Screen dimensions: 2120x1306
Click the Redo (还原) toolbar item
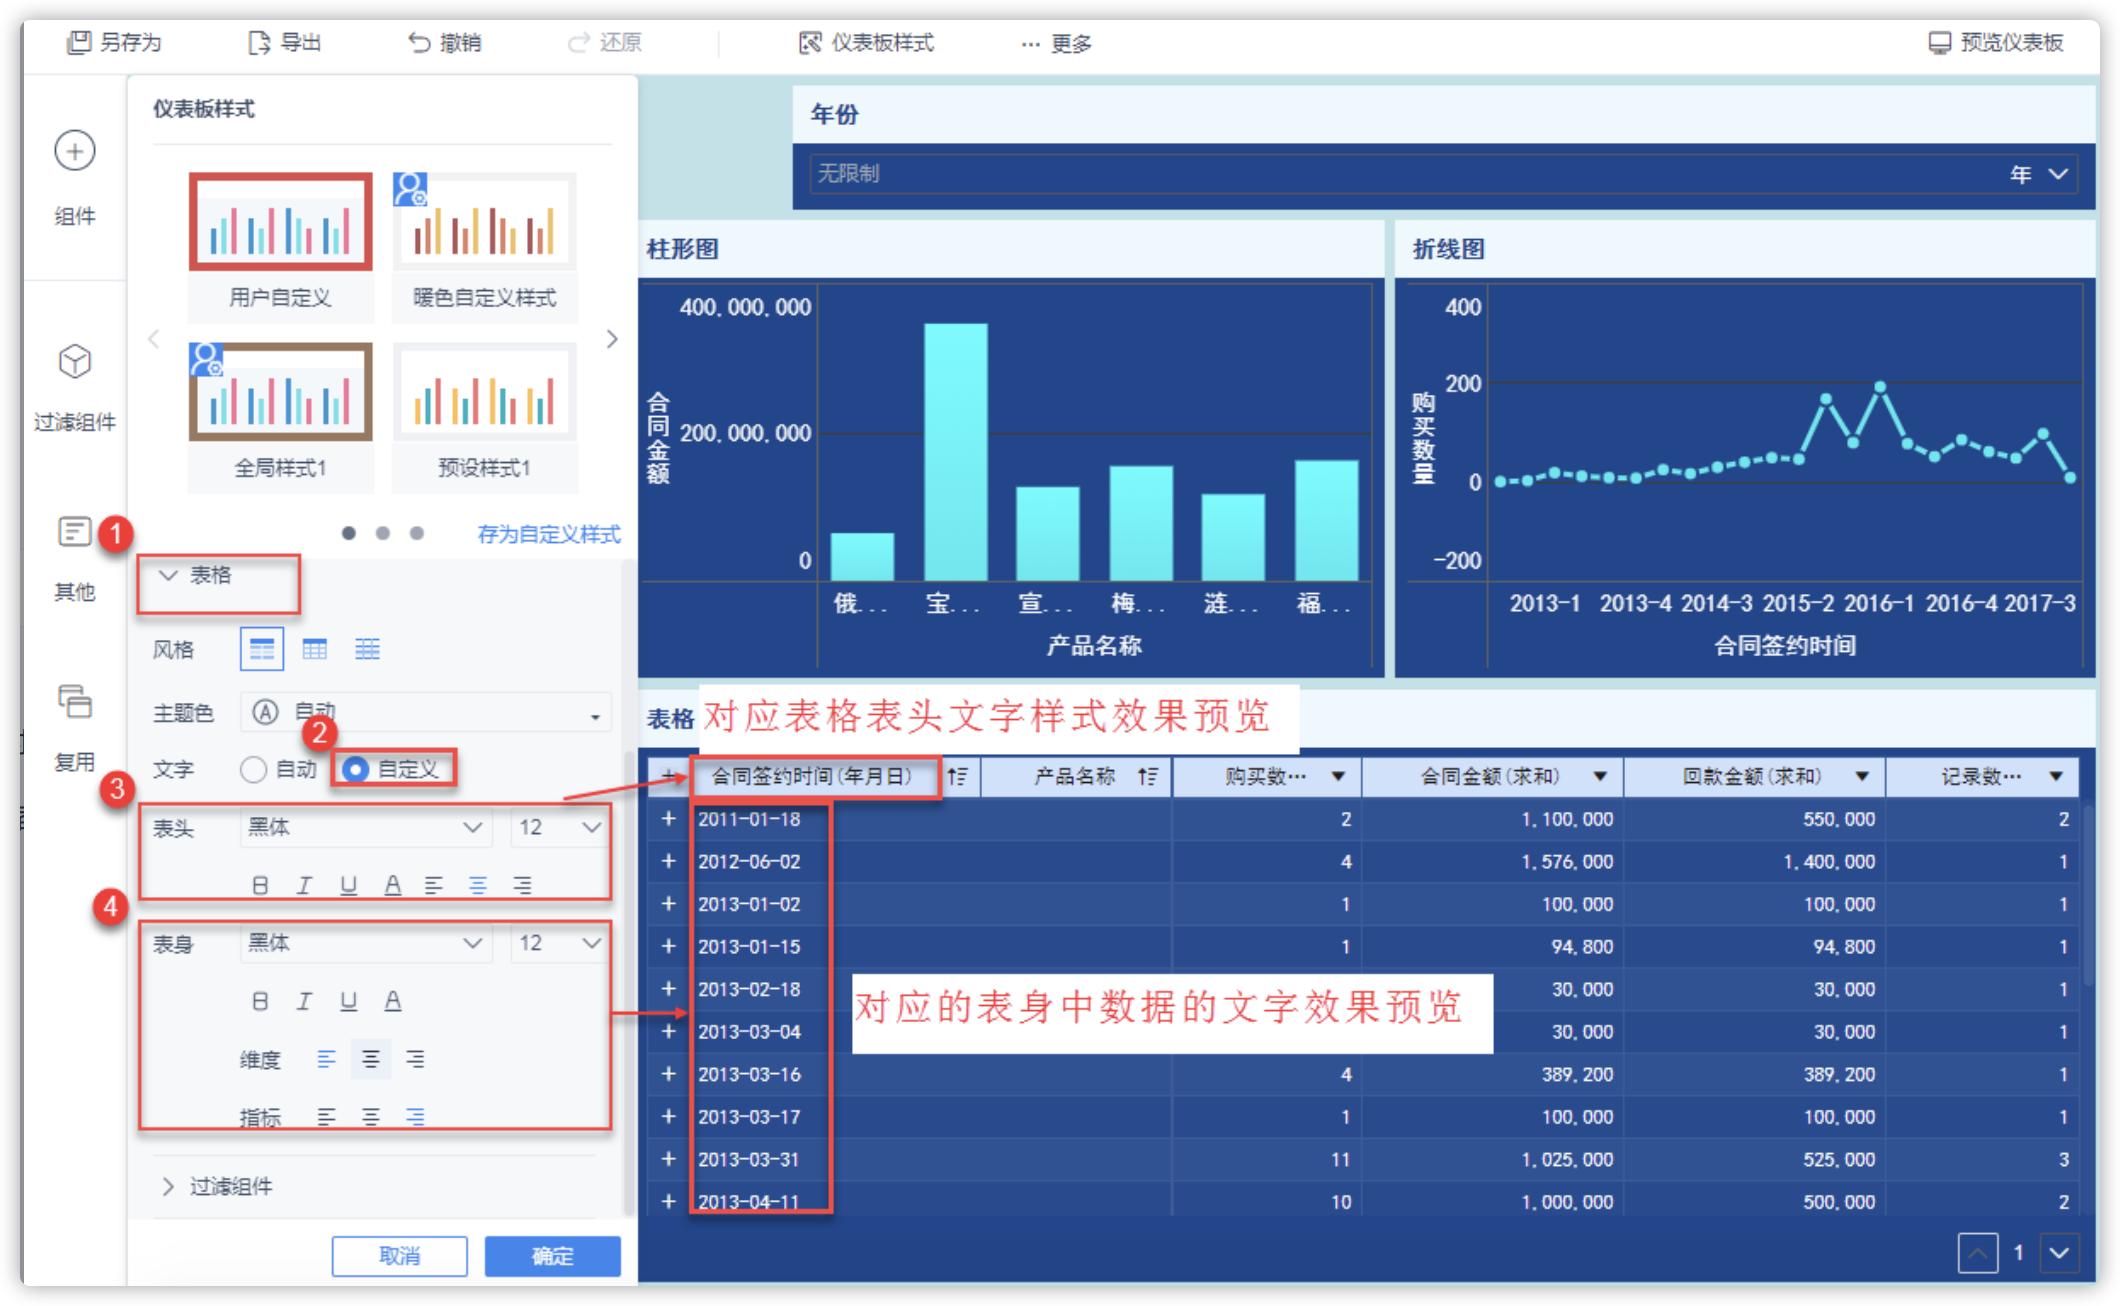(x=605, y=42)
